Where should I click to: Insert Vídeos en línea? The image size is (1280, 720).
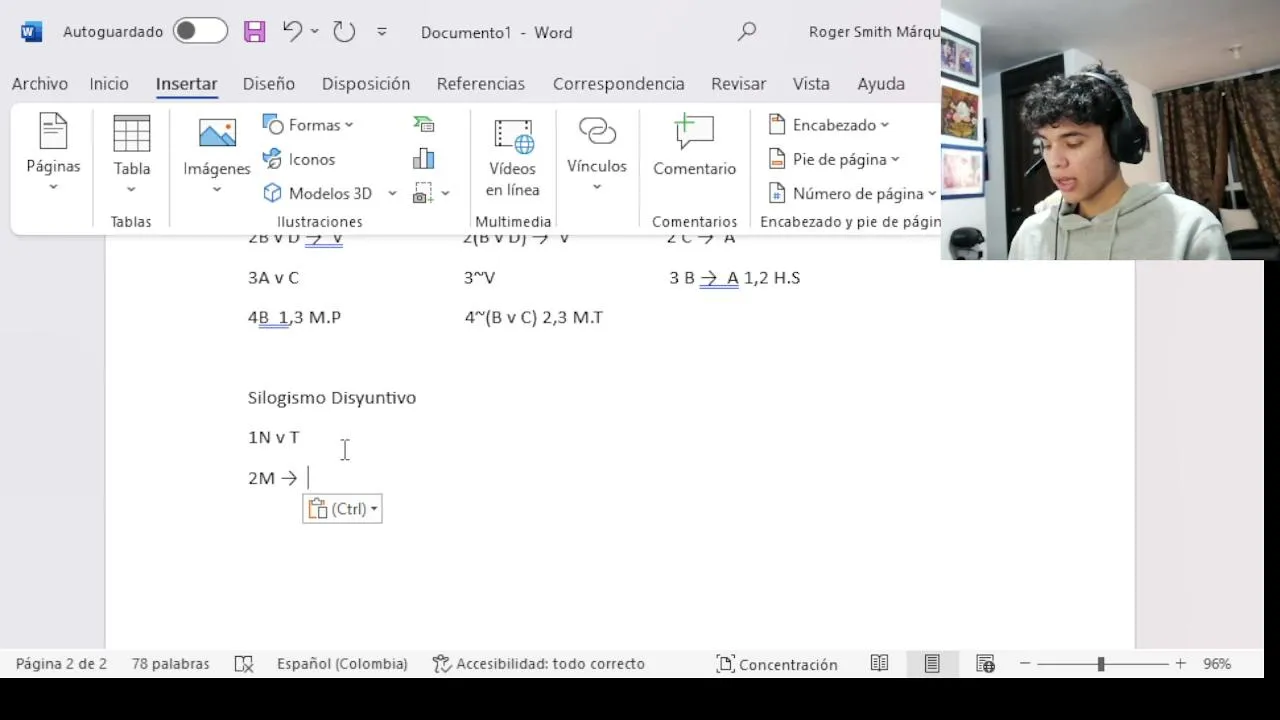(512, 157)
